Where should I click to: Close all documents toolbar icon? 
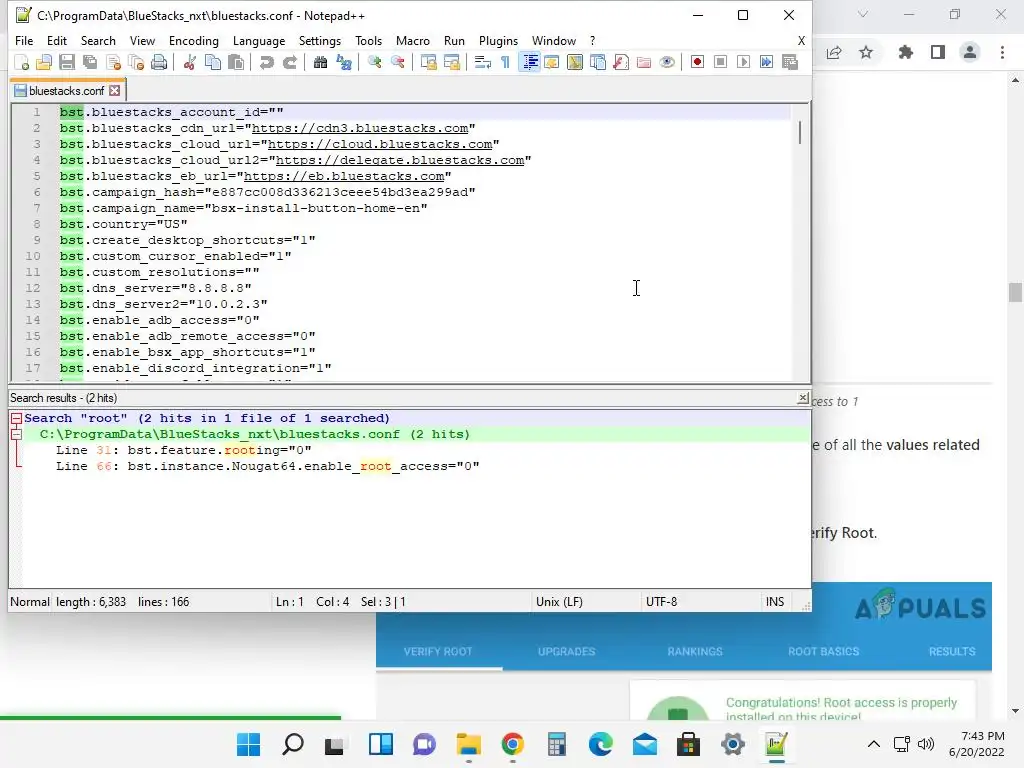coord(136,62)
